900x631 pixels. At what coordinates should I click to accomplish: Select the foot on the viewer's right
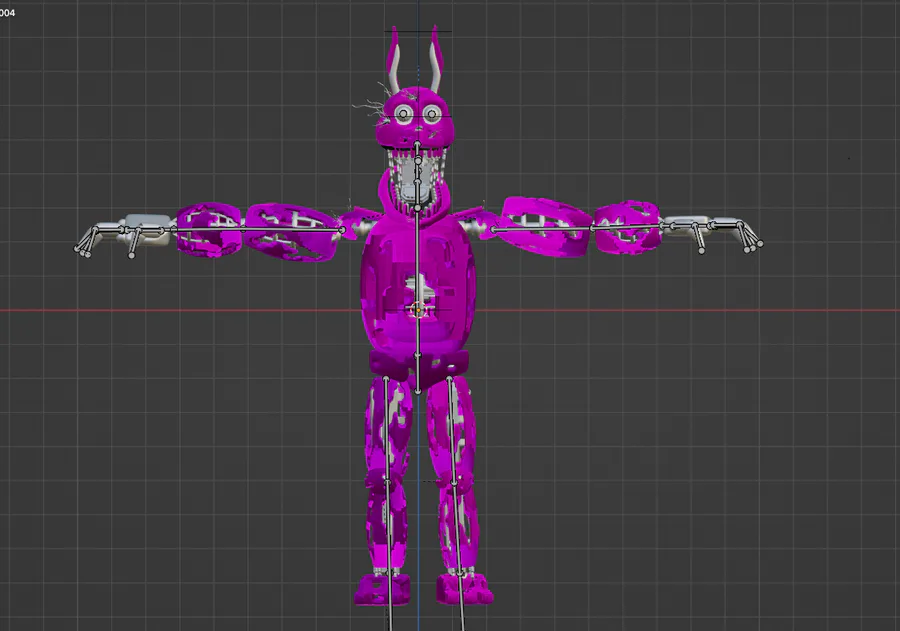(x=464, y=589)
